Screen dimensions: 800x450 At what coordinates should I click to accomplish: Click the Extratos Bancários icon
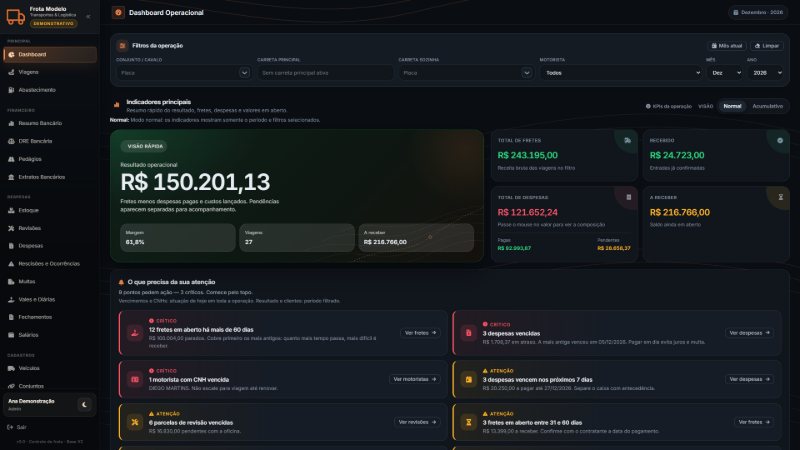click(x=11, y=177)
